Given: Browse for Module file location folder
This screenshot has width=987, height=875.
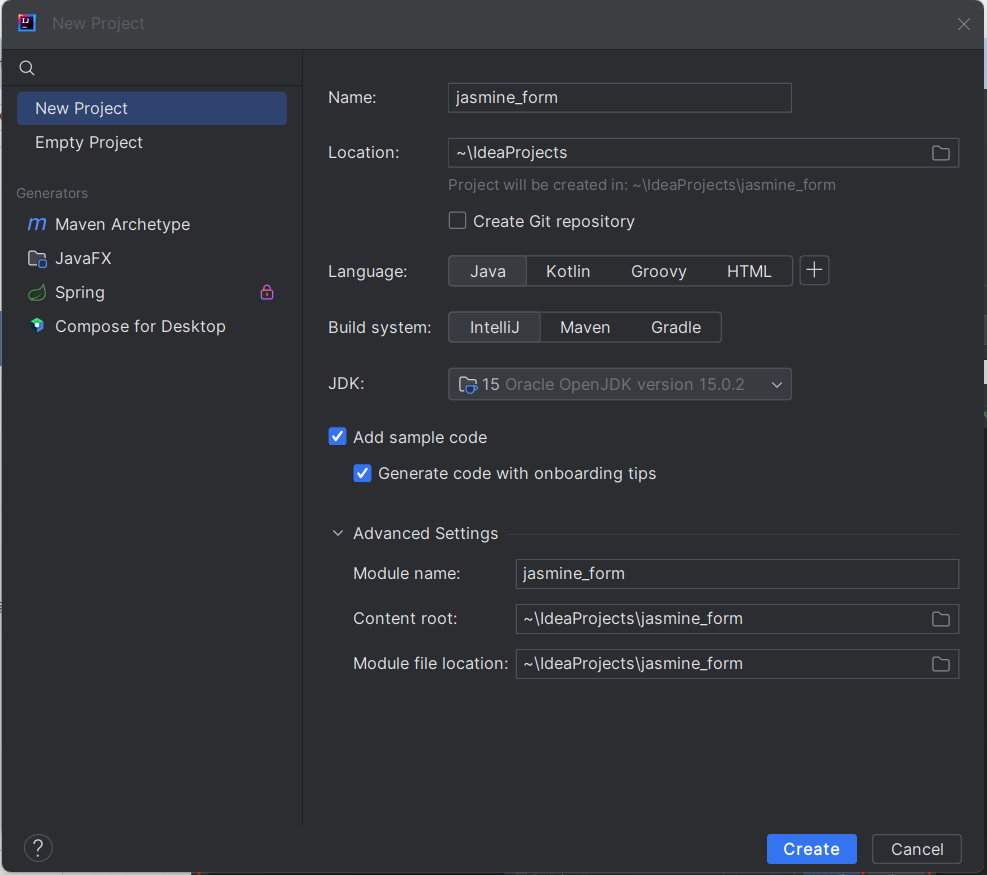Looking at the screenshot, I should (x=940, y=663).
